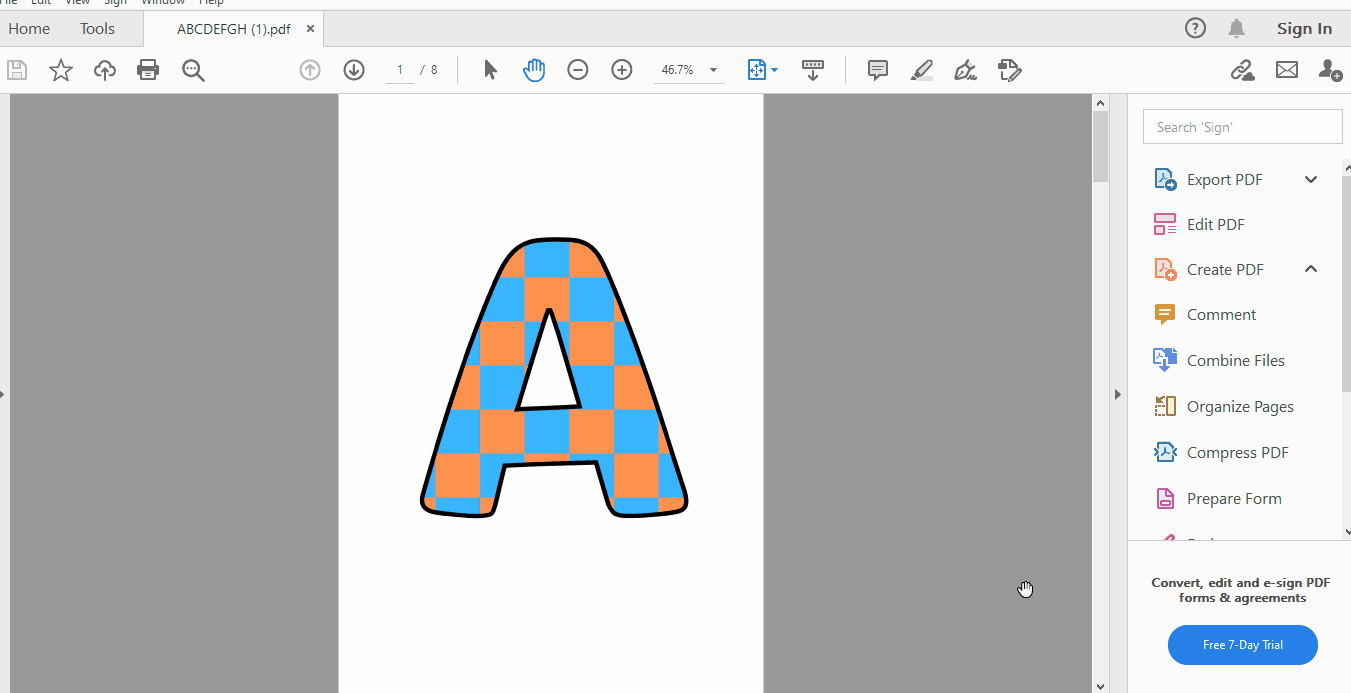Send file by email icon
The image size is (1351, 693).
(x=1287, y=70)
